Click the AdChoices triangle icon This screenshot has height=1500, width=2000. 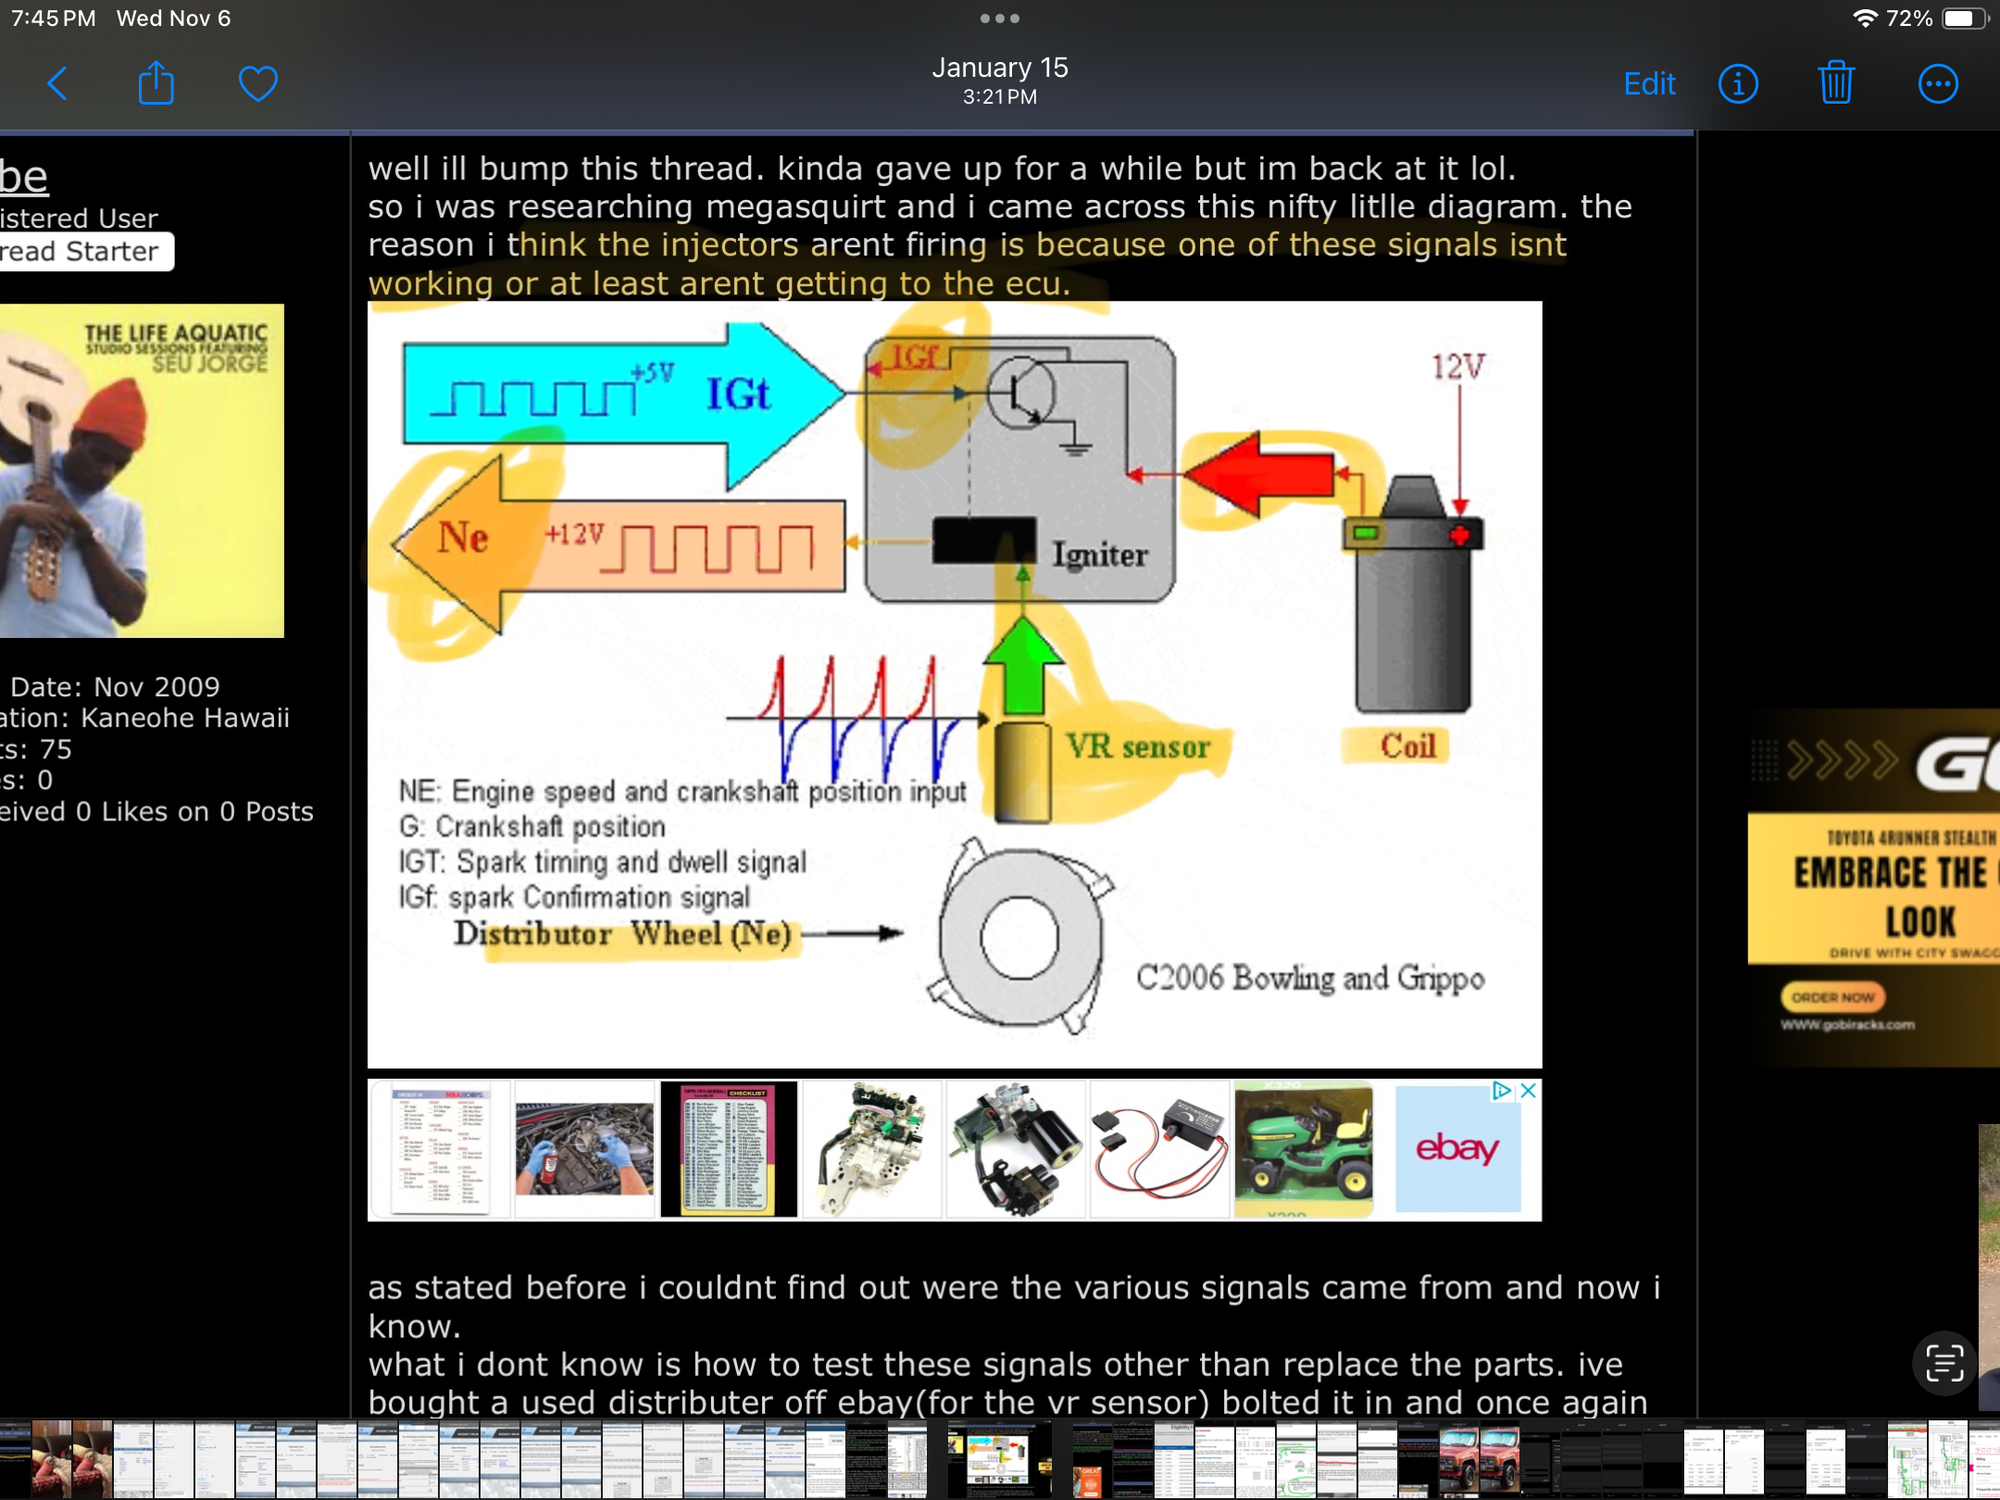(1501, 1091)
